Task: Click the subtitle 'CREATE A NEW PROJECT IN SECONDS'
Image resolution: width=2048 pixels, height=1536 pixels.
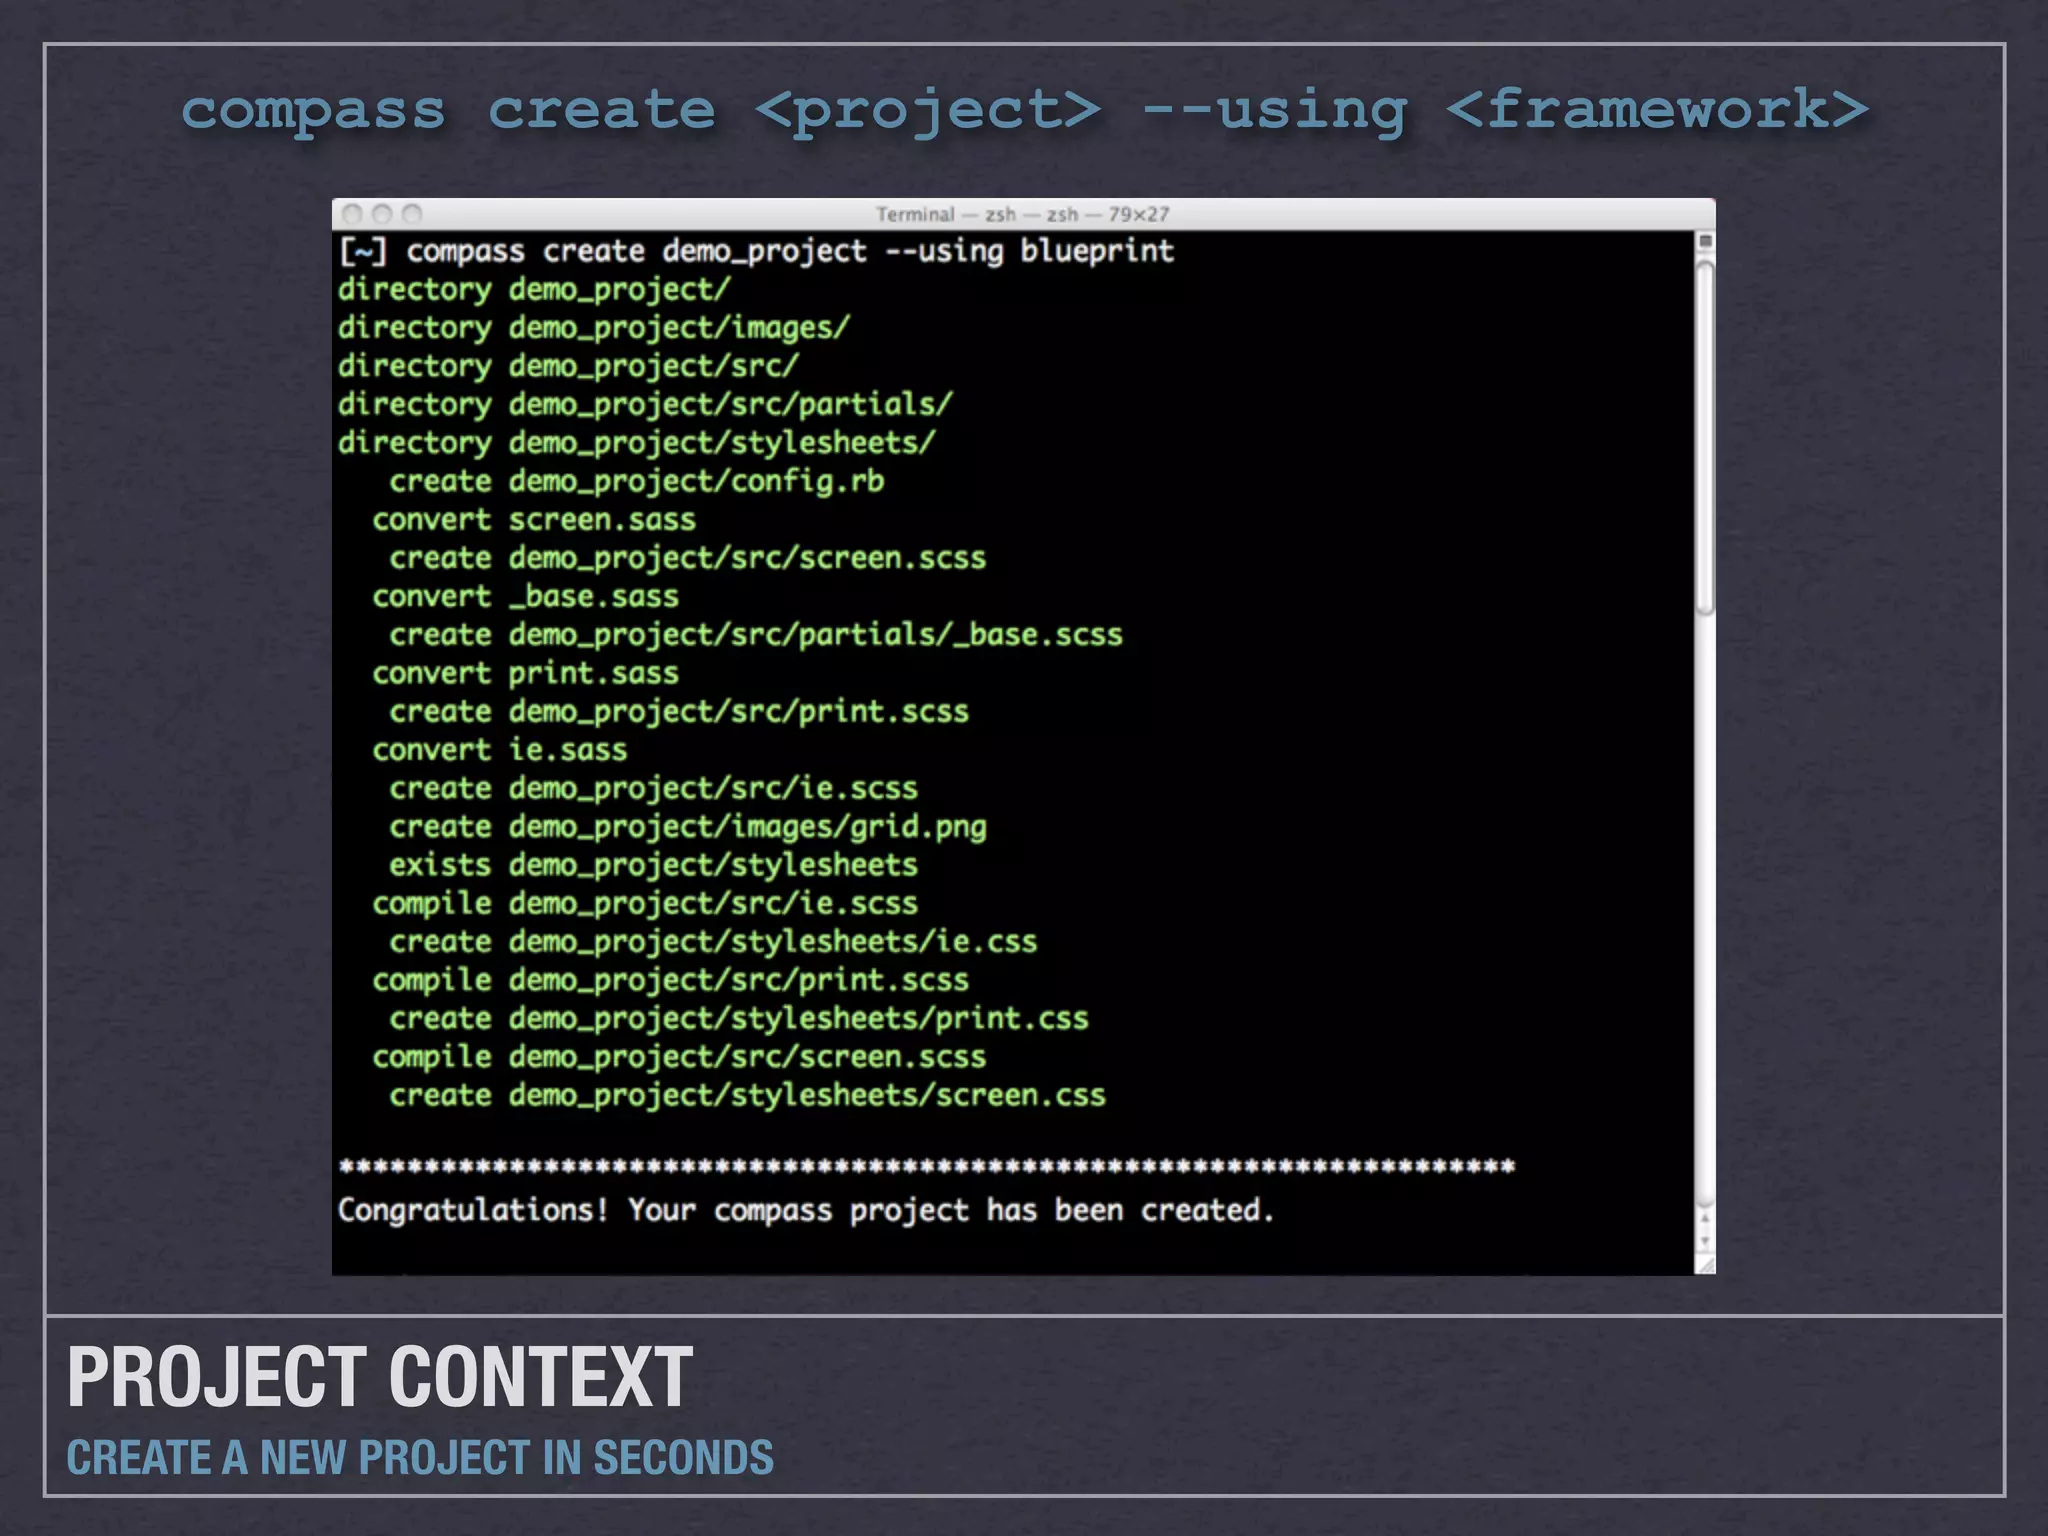Action: click(x=420, y=1458)
